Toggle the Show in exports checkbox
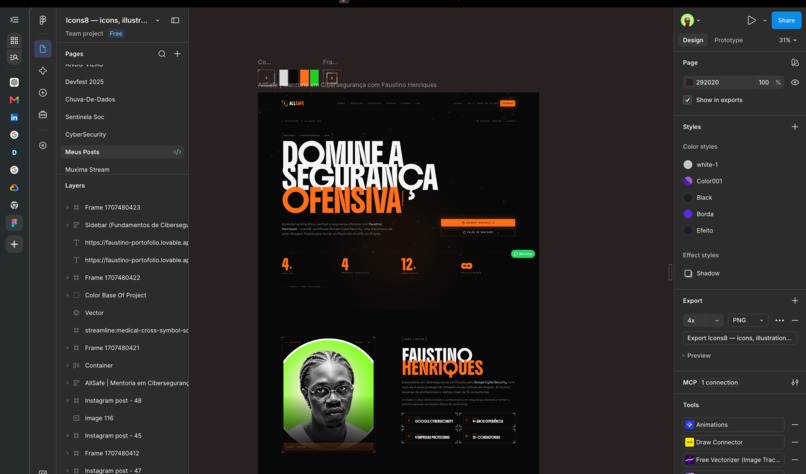806x474 pixels. pyautogui.click(x=687, y=100)
